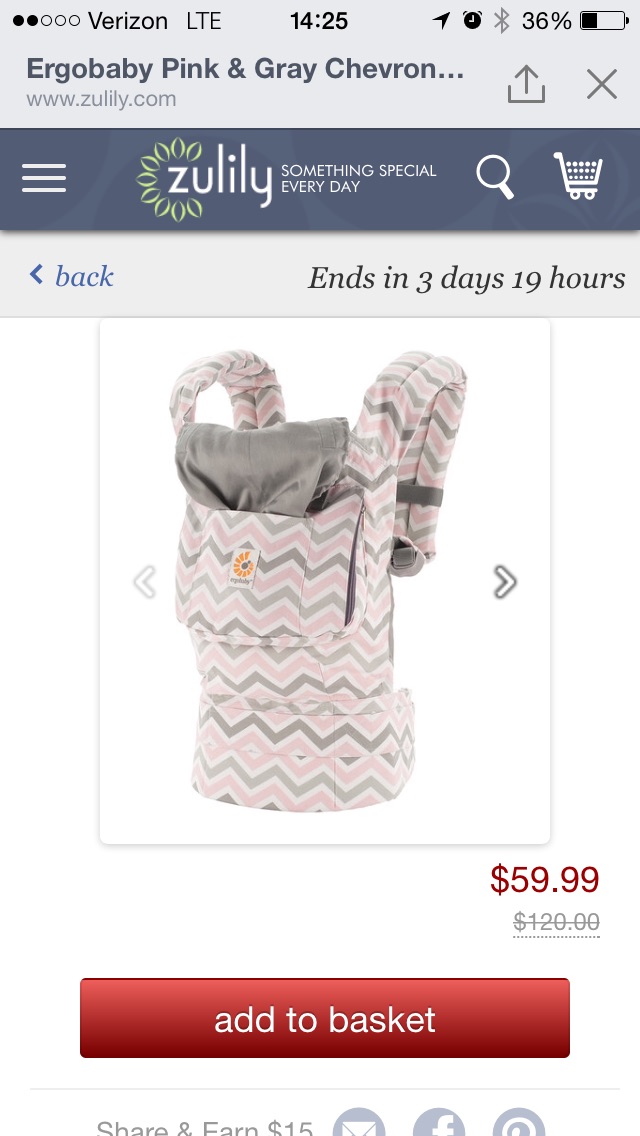The width and height of the screenshot is (640, 1136).
Task: Tap the page title Ergobaby Pink & Gray Chevron
Action: click(x=245, y=69)
